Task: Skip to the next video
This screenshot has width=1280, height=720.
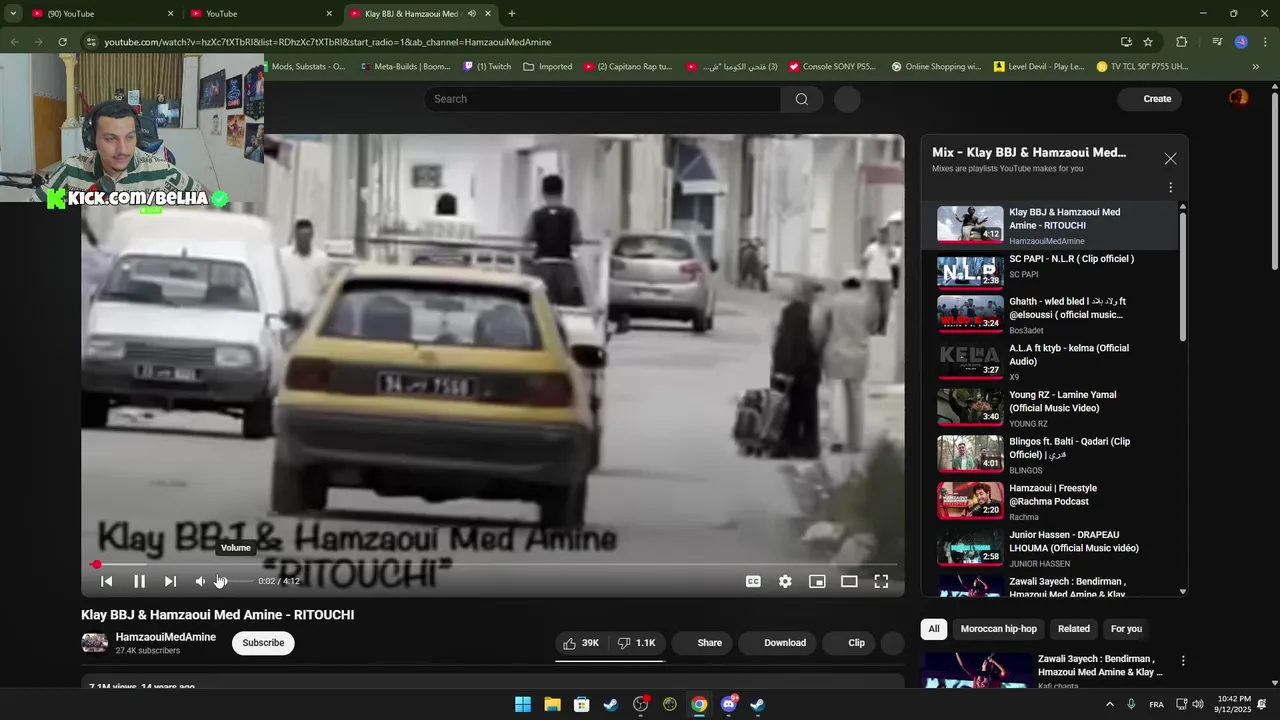Action: (170, 581)
